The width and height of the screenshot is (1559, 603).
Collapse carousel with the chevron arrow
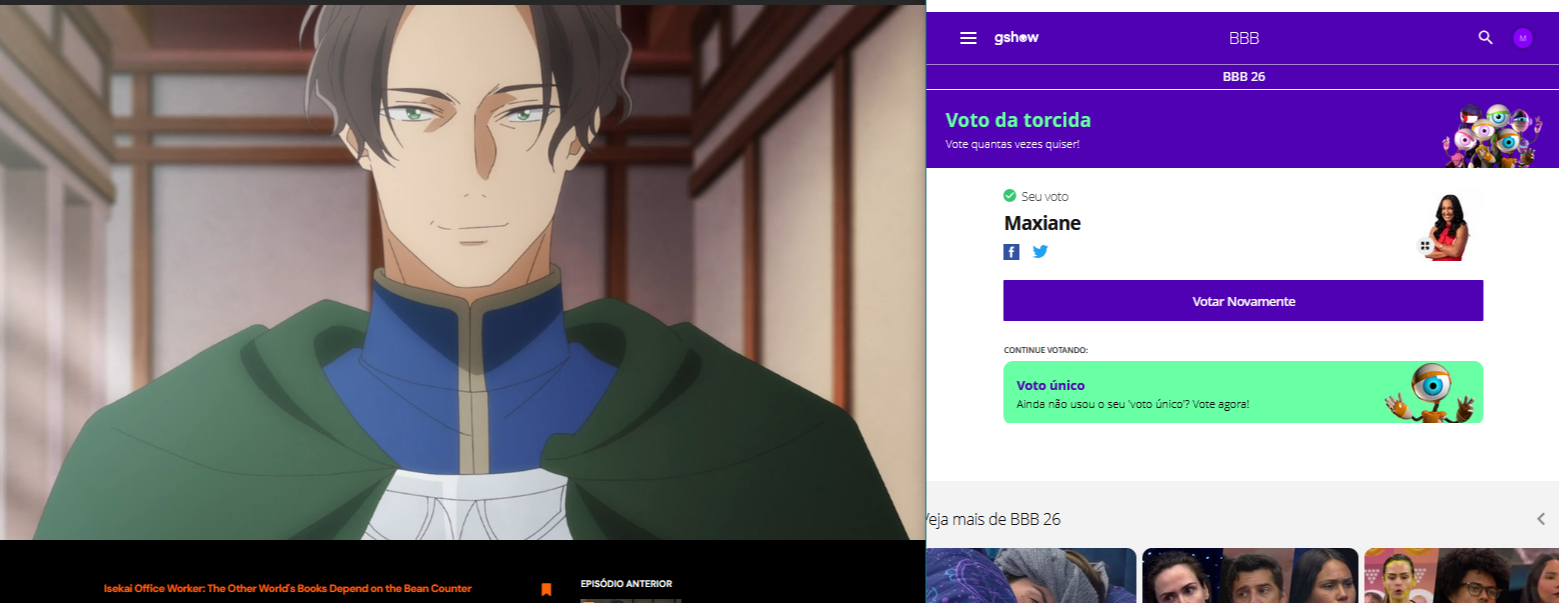[1541, 519]
